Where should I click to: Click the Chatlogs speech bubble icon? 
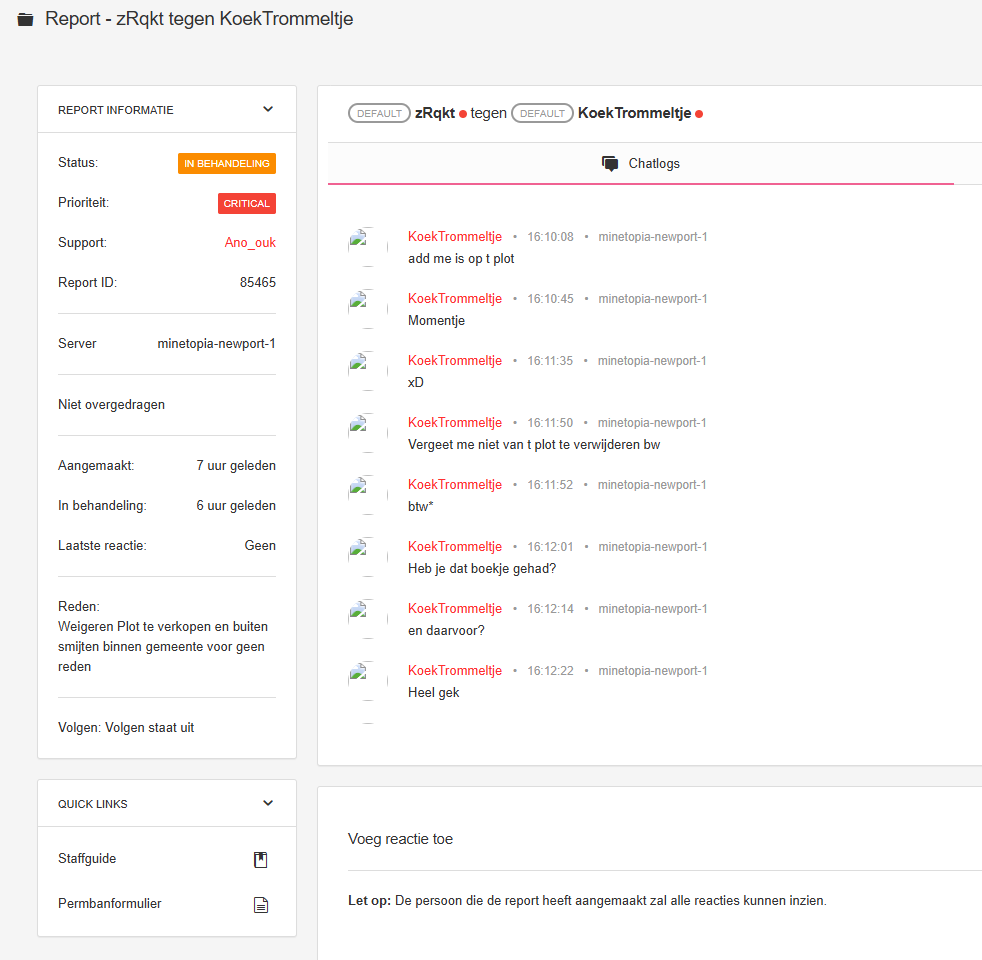point(610,164)
